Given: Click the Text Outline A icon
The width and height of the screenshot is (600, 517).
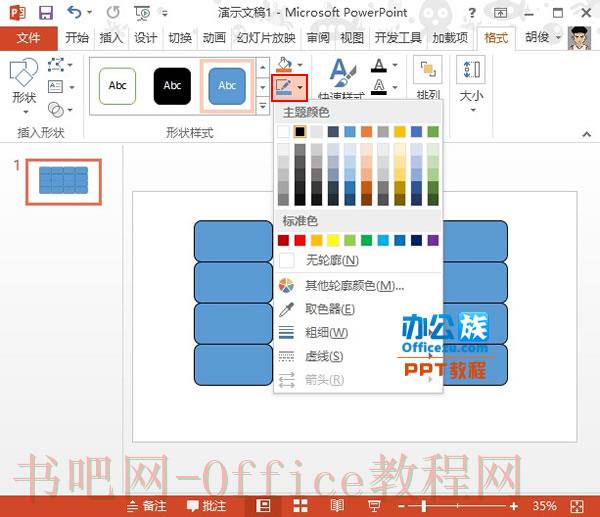Looking at the screenshot, I should point(379,86).
